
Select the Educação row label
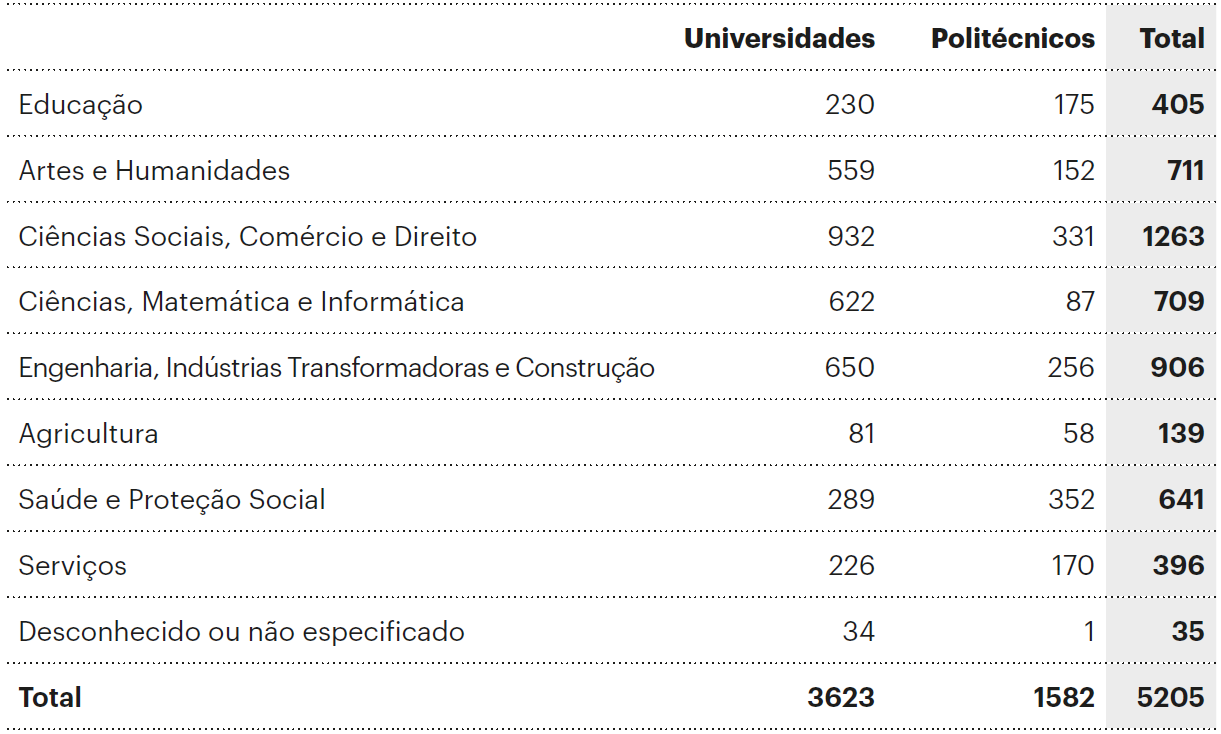(81, 105)
